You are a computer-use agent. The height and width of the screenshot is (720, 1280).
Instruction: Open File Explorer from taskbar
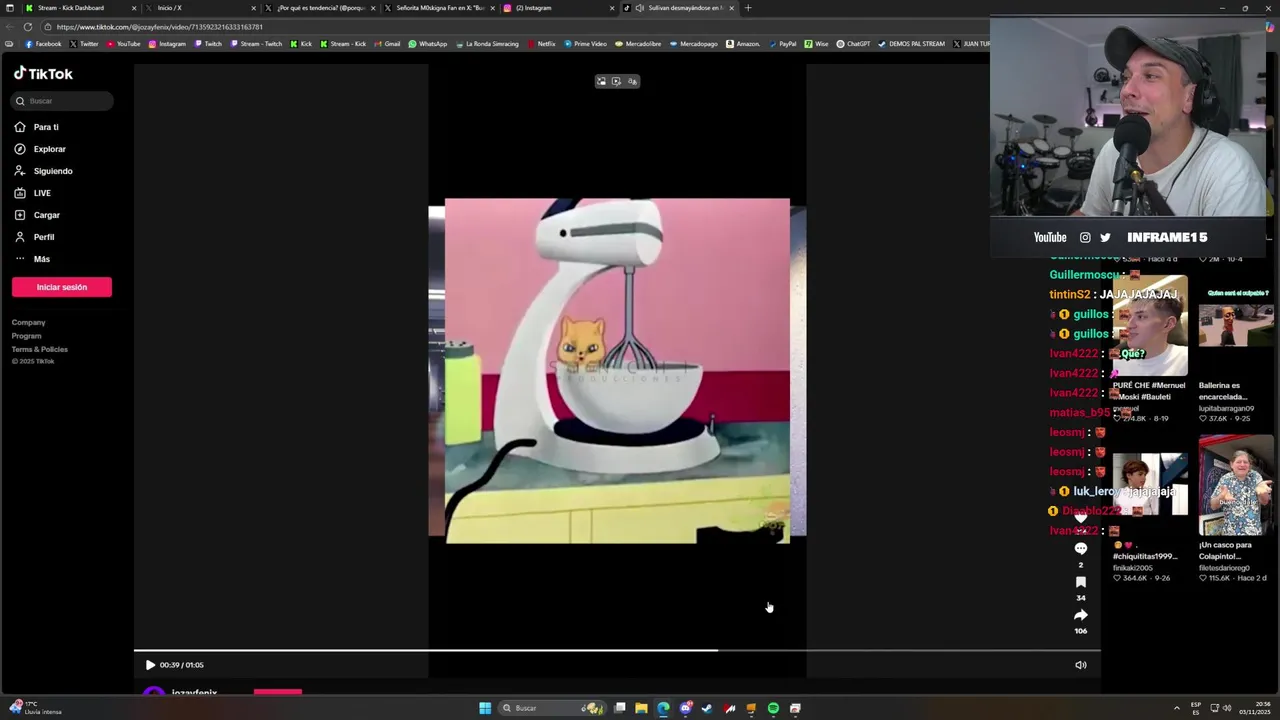(641, 708)
